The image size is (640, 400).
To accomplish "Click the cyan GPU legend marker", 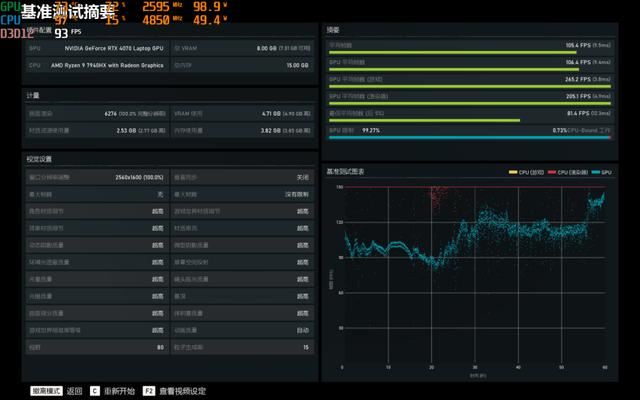I will [595, 173].
